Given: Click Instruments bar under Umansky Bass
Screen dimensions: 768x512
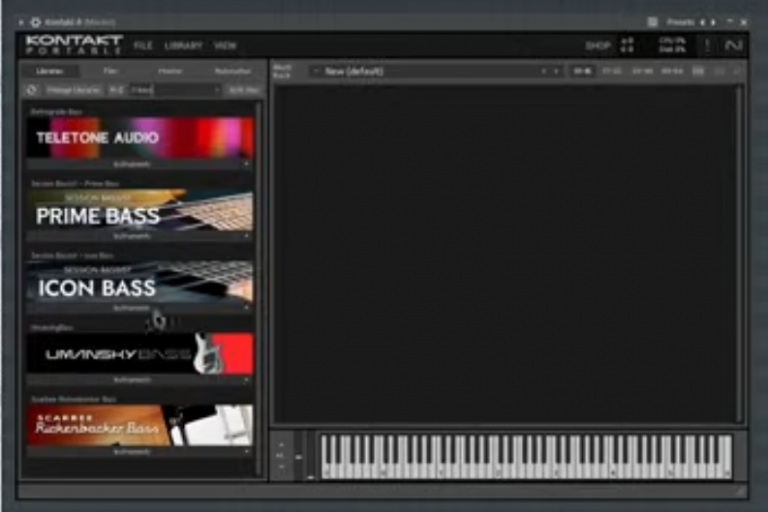Looking at the screenshot, I should (133, 380).
